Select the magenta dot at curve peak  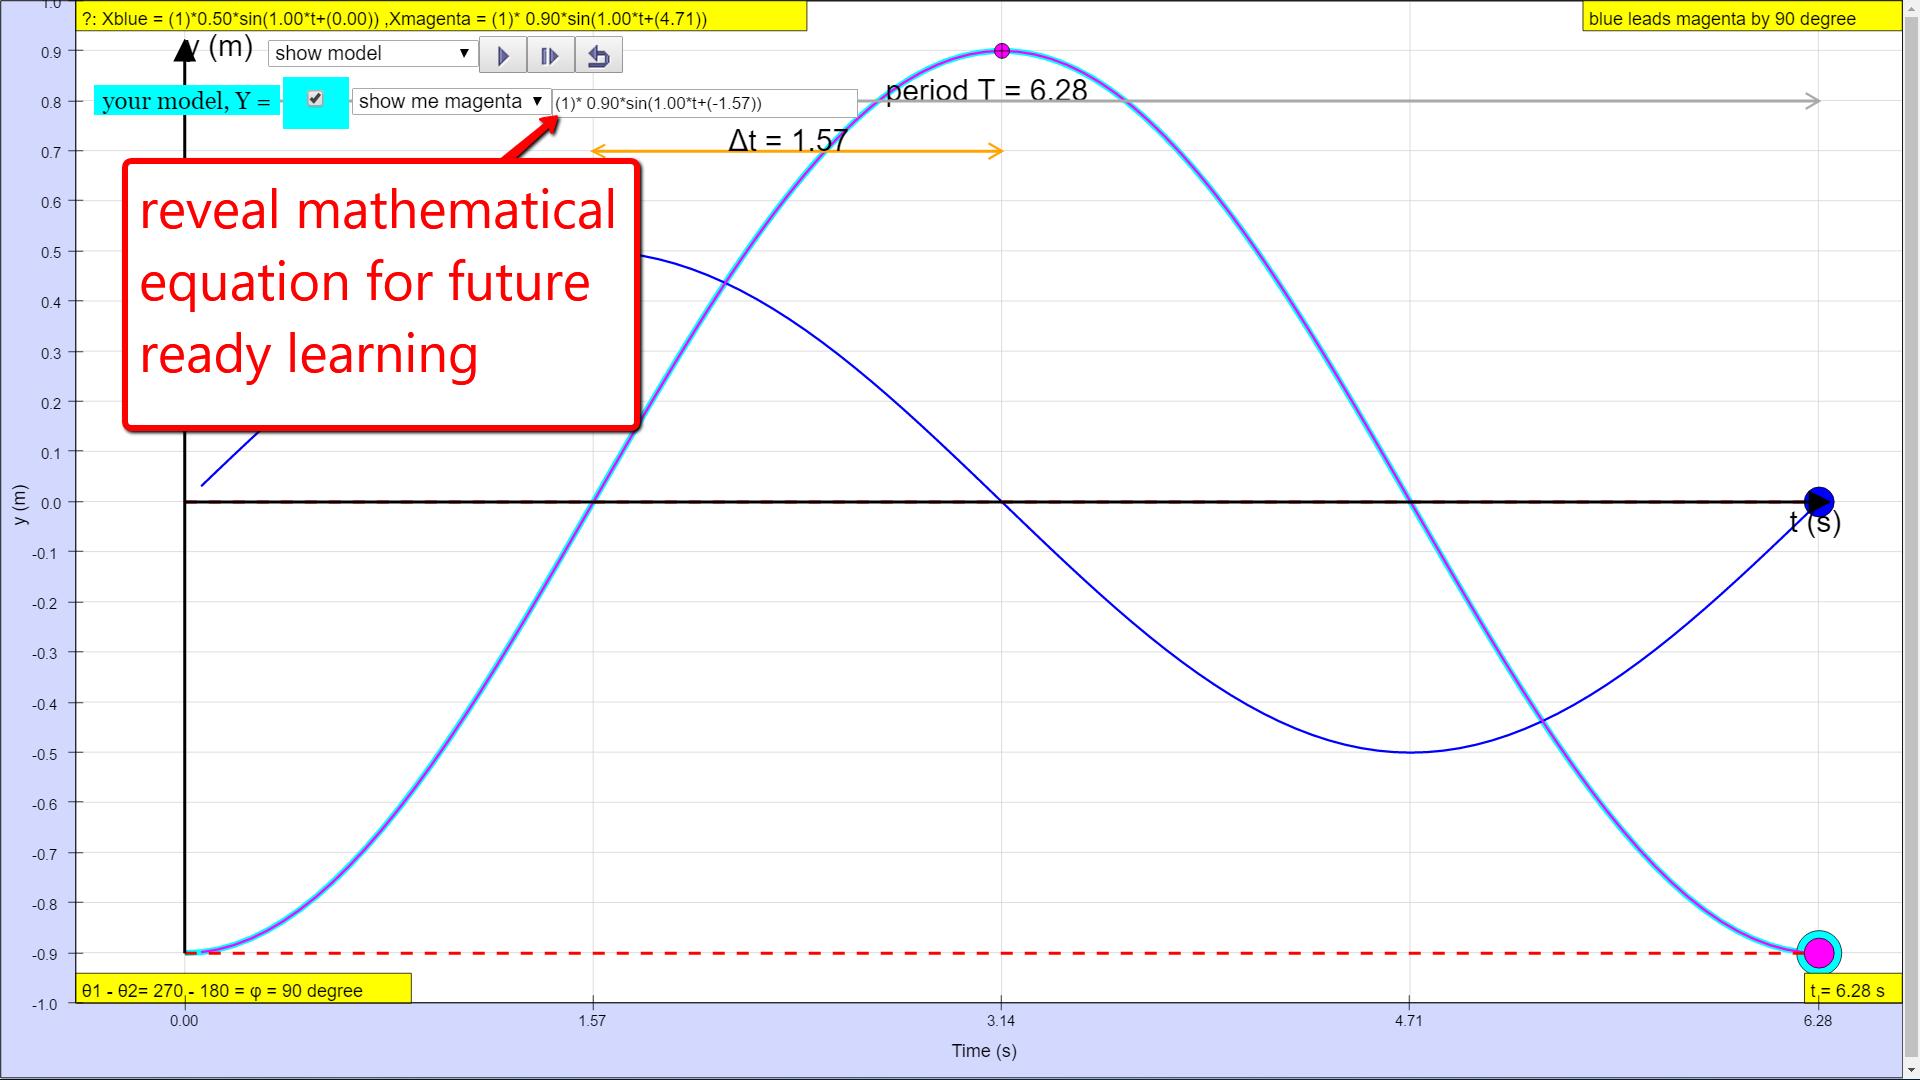[1001, 51]
